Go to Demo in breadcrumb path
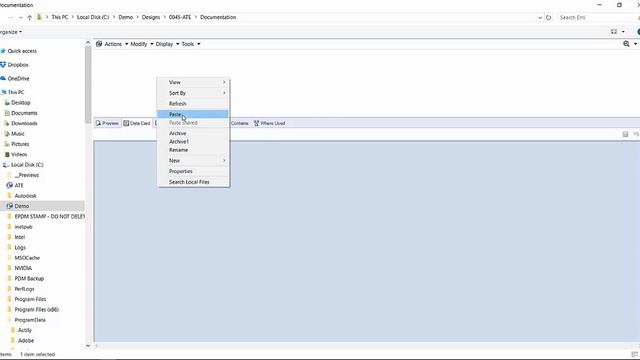 (x=126, y=18)
